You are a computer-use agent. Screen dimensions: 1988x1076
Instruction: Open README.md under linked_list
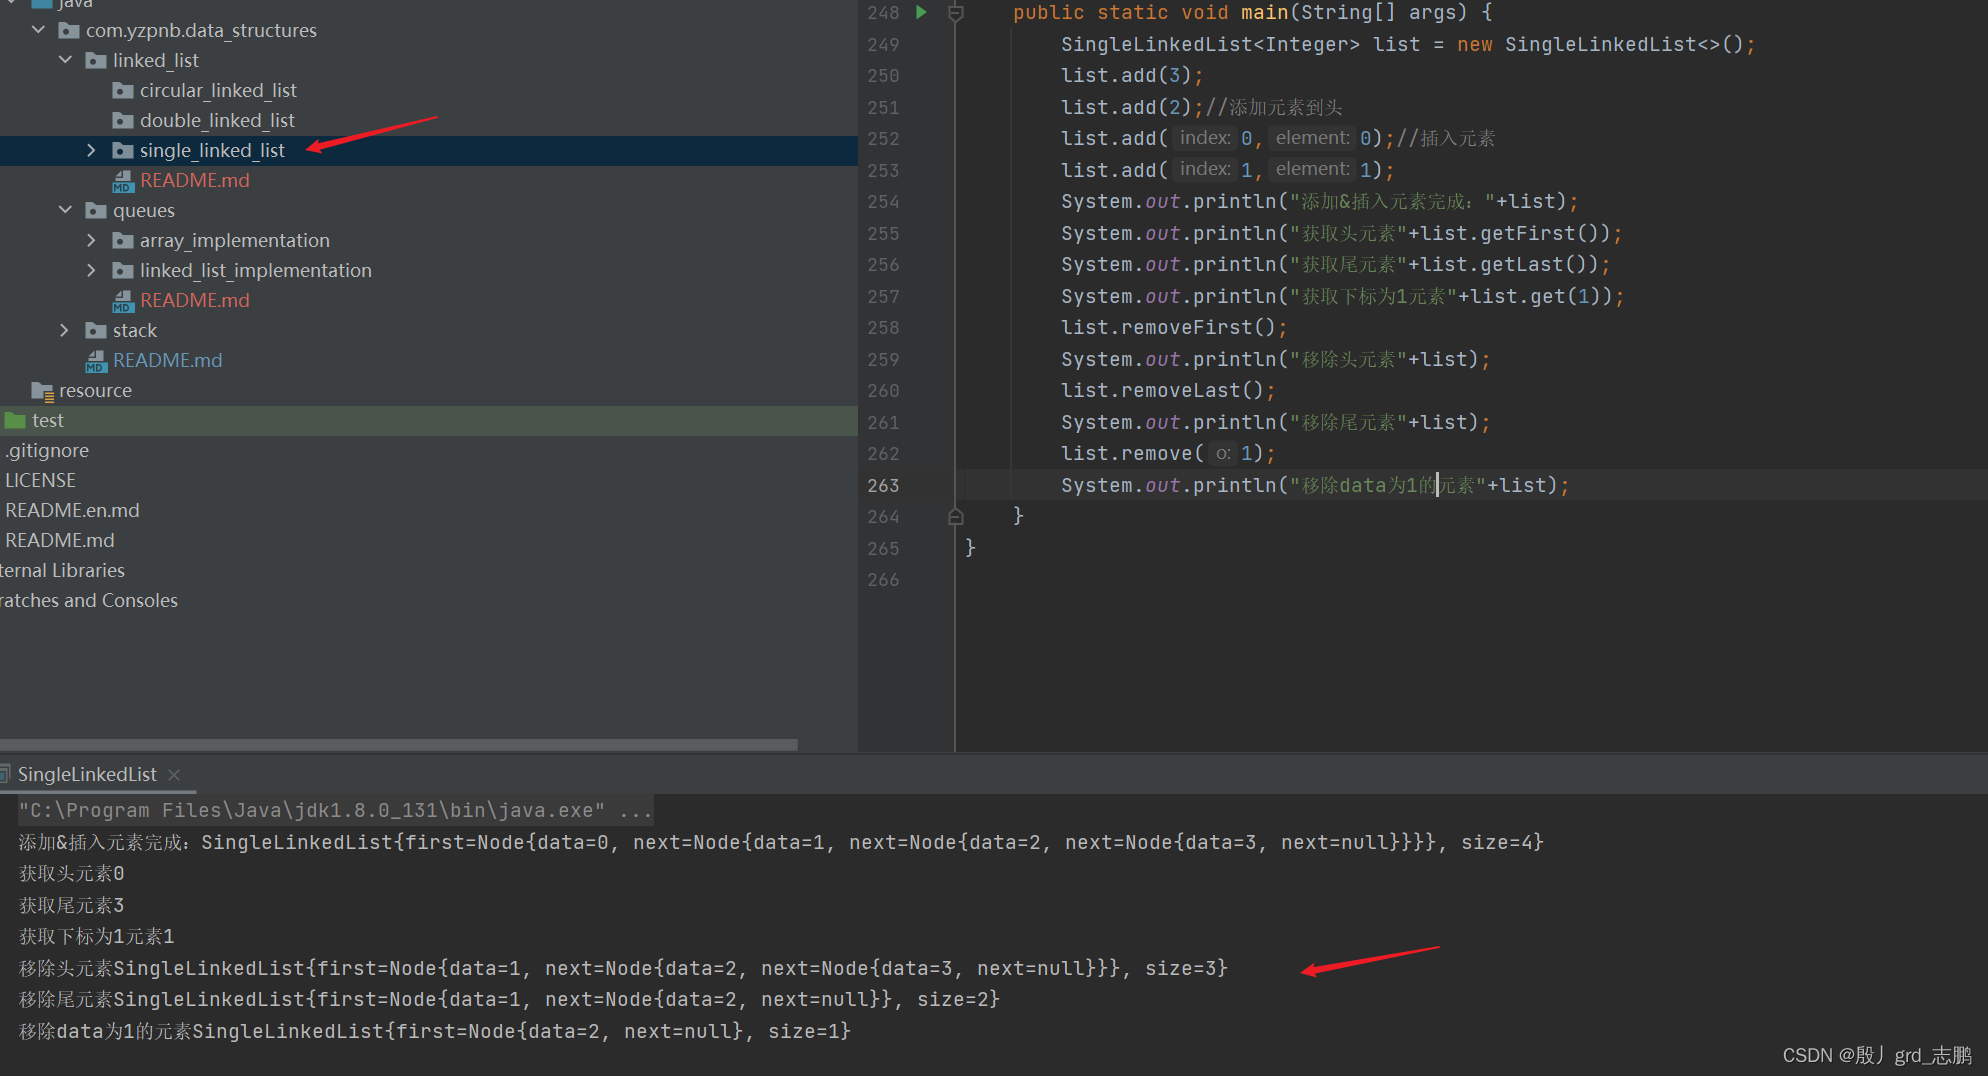coord(195,180)
